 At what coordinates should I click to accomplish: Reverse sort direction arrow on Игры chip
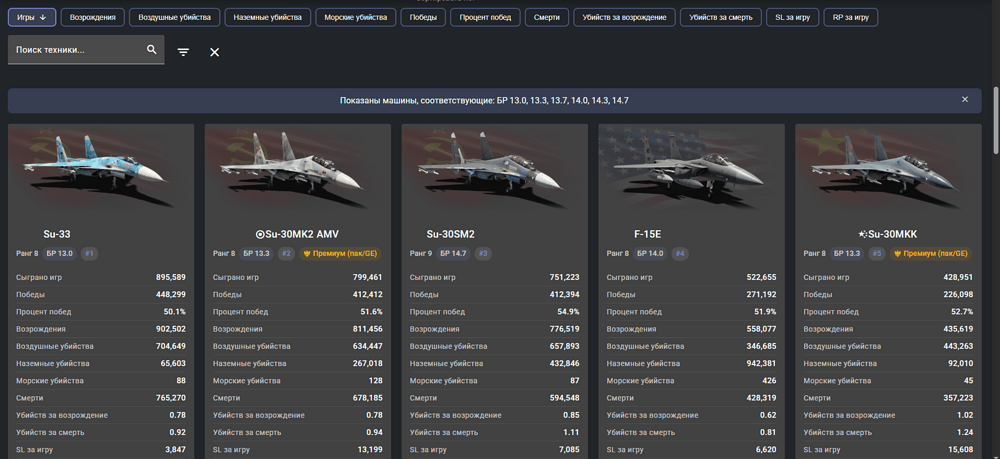(x=43, y=17)
